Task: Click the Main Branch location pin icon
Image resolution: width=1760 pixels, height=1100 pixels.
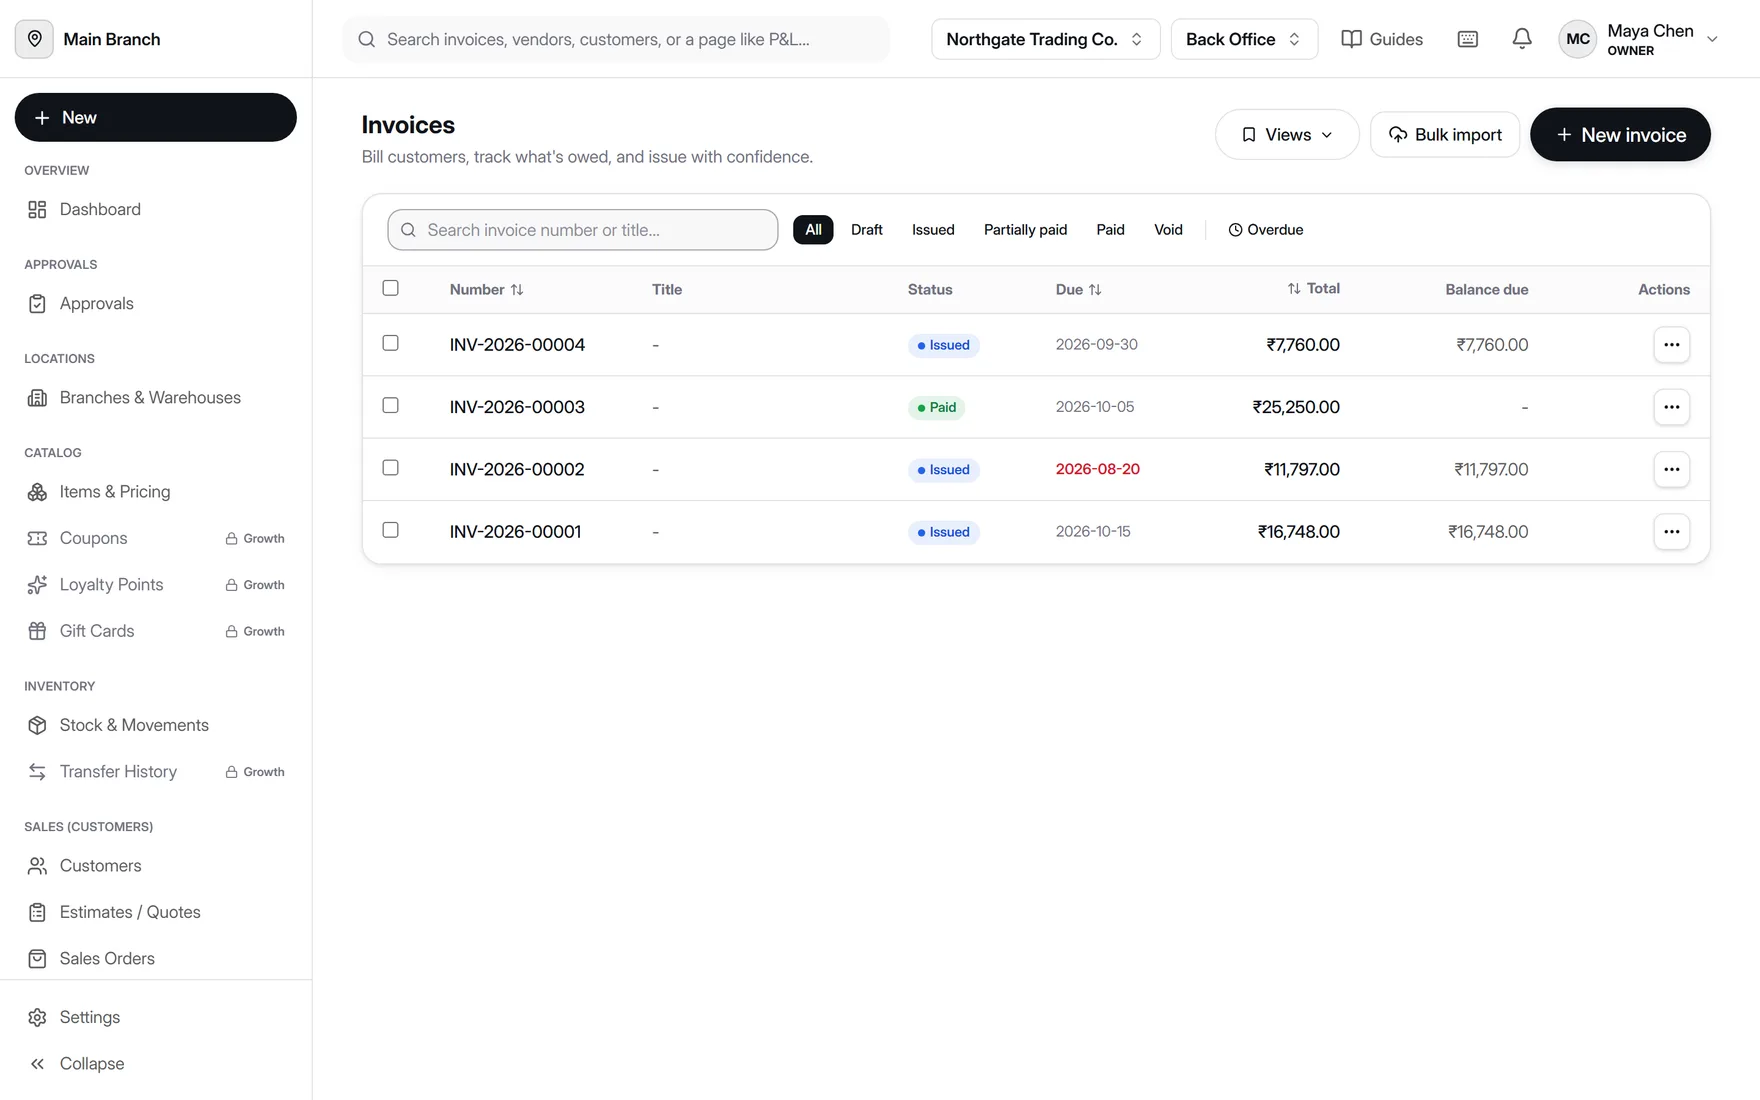Action: tap(34, 39)
